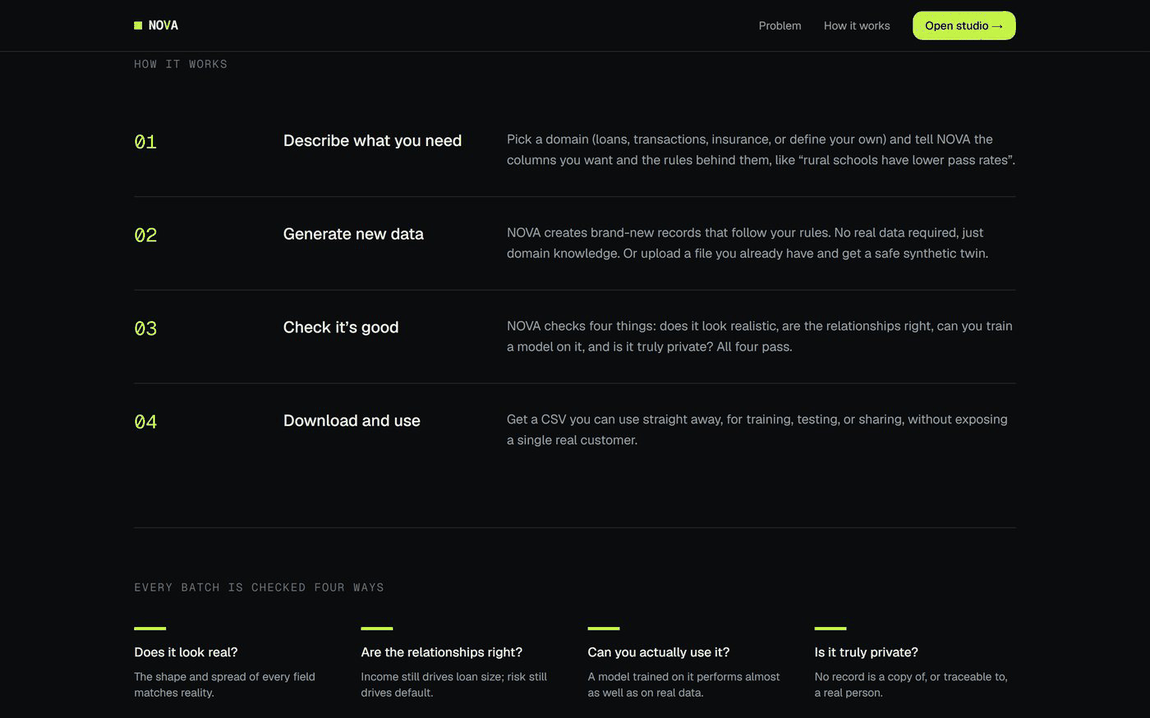Click the Does it look real? heading
1150x718 pixels.
point(186,652)
